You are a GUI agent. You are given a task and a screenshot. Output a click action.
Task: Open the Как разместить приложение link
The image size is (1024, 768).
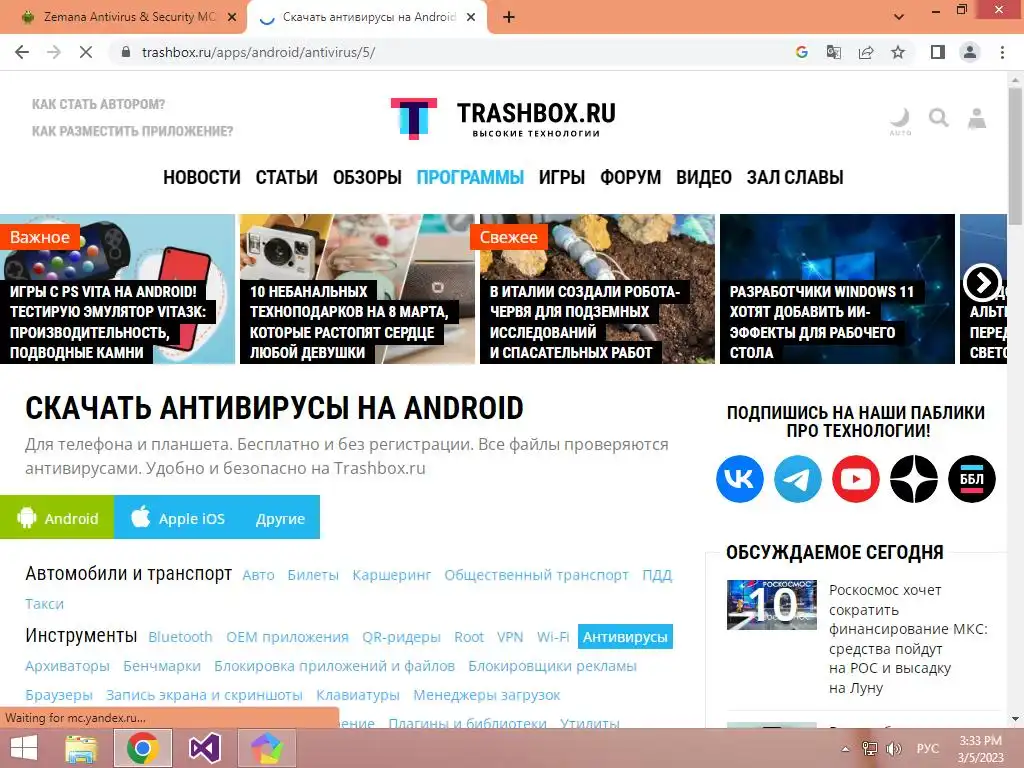click(133, 131)
